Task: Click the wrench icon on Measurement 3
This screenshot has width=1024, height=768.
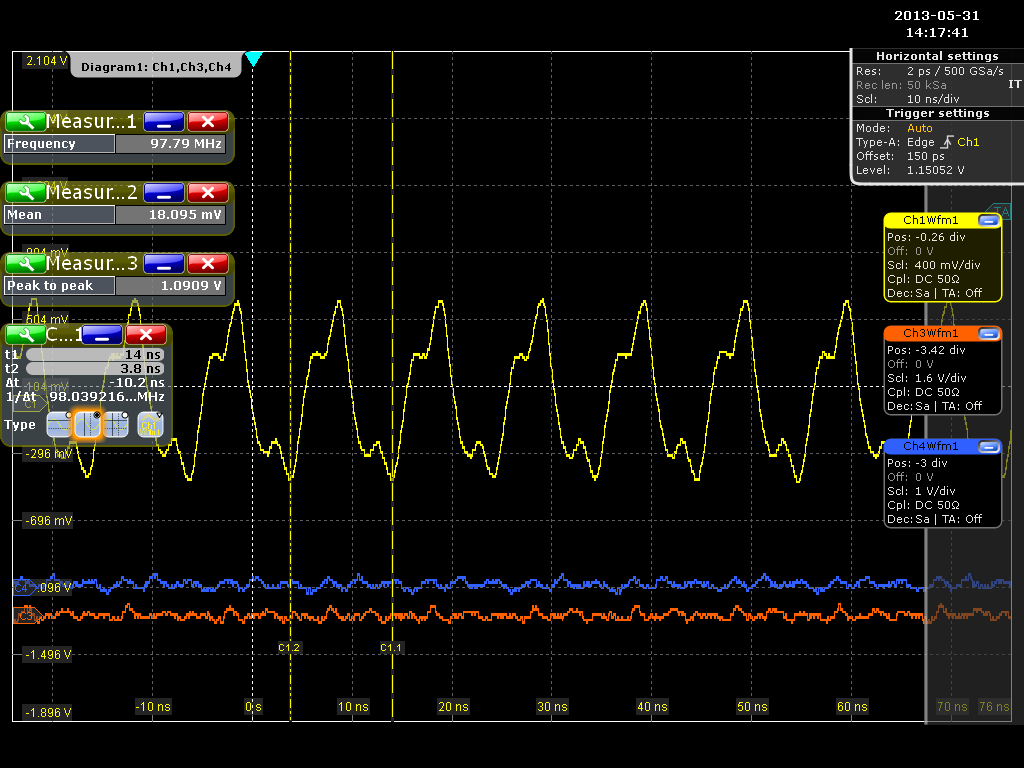Action: tap(25, 264)
